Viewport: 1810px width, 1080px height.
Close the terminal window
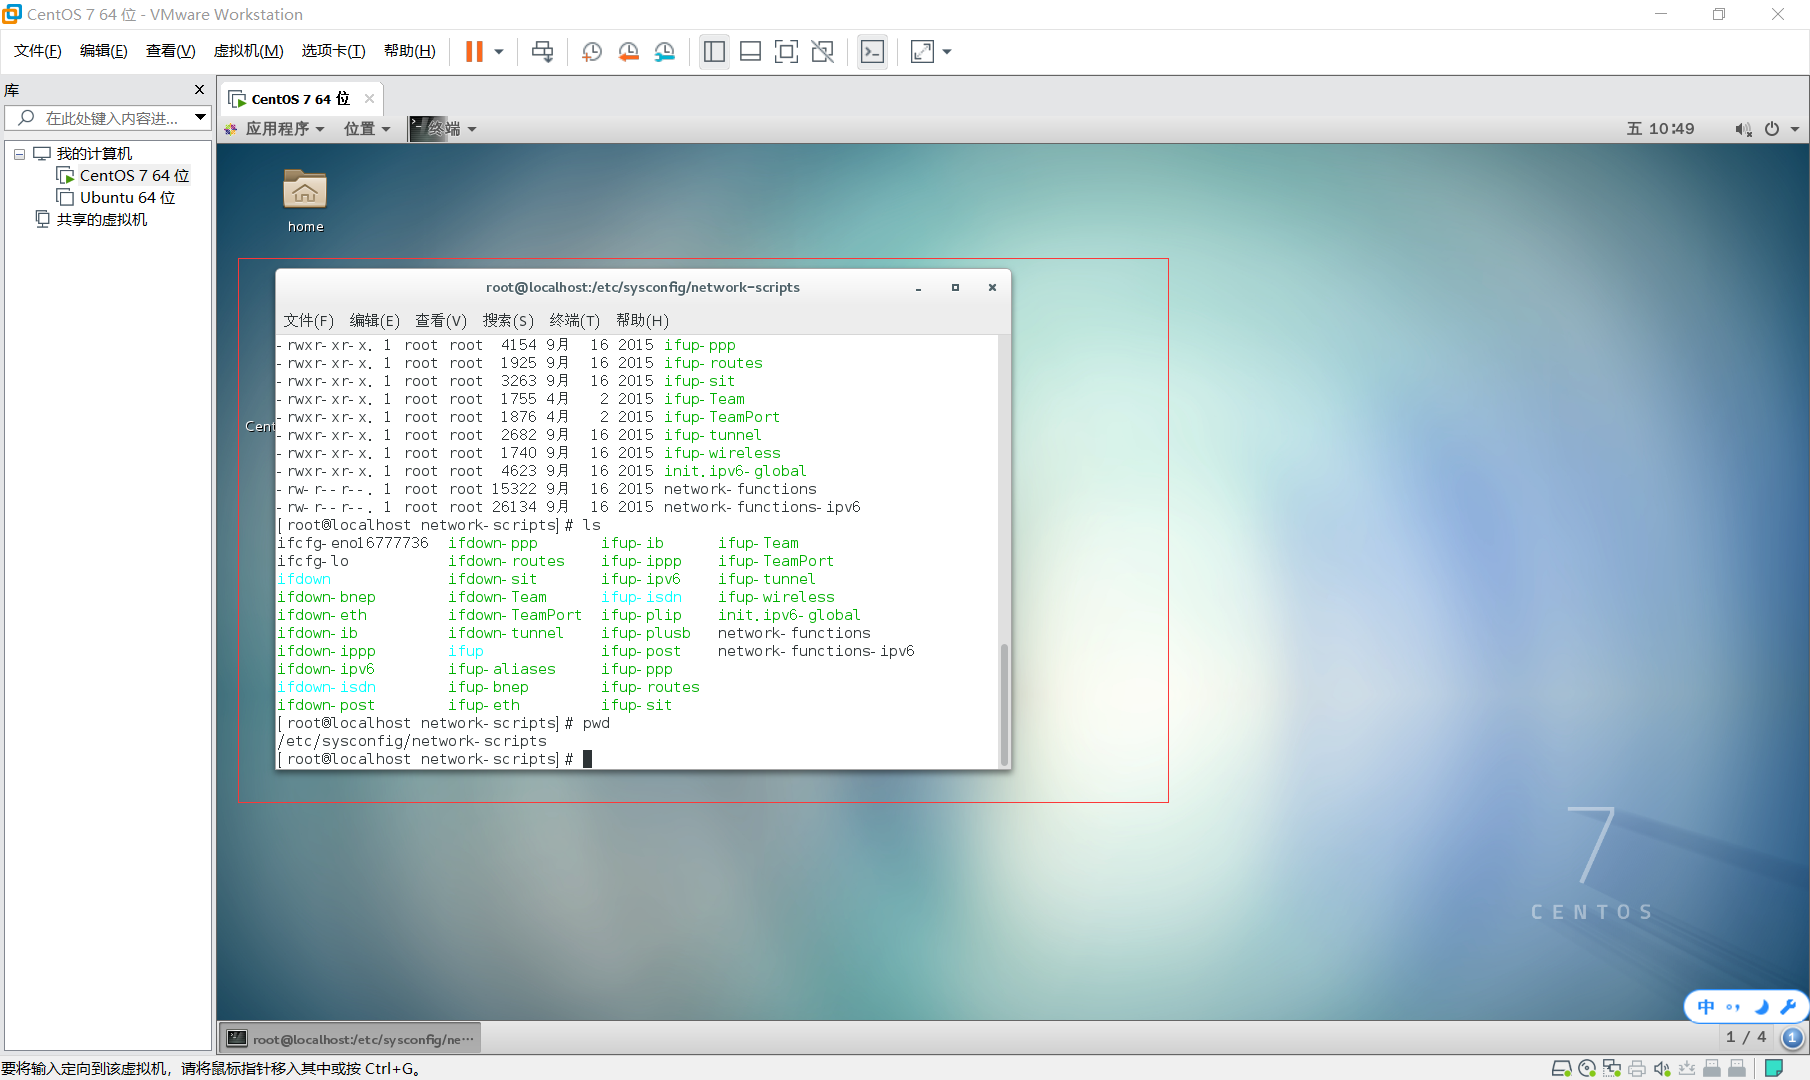(x=992, y=288)
